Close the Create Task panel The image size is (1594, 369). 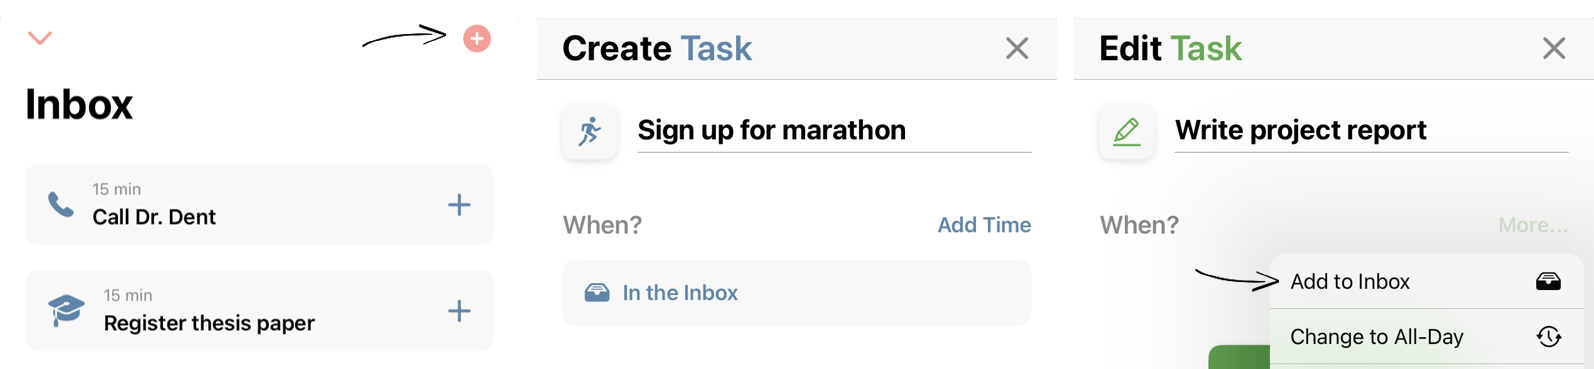[1017, 48]
